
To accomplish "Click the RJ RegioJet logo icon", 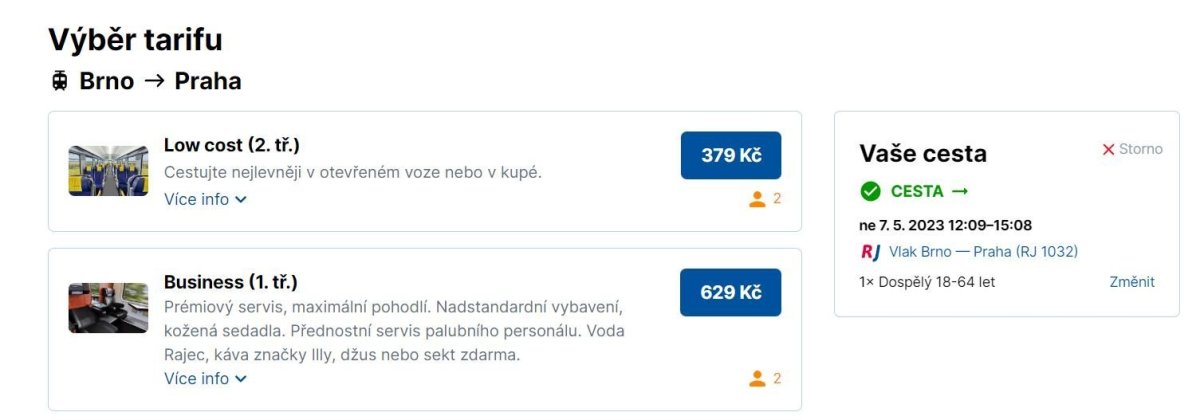I will pyautogui.click(x=868, y=252).
